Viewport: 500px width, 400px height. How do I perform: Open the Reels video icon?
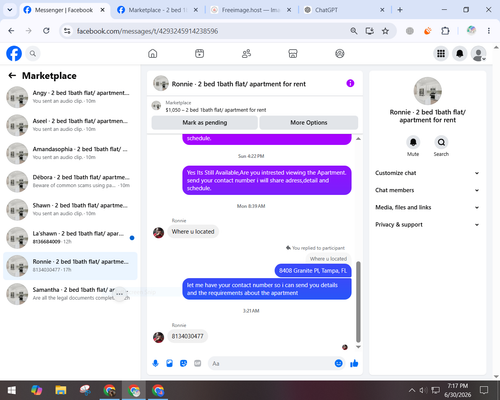pos(199,53)
